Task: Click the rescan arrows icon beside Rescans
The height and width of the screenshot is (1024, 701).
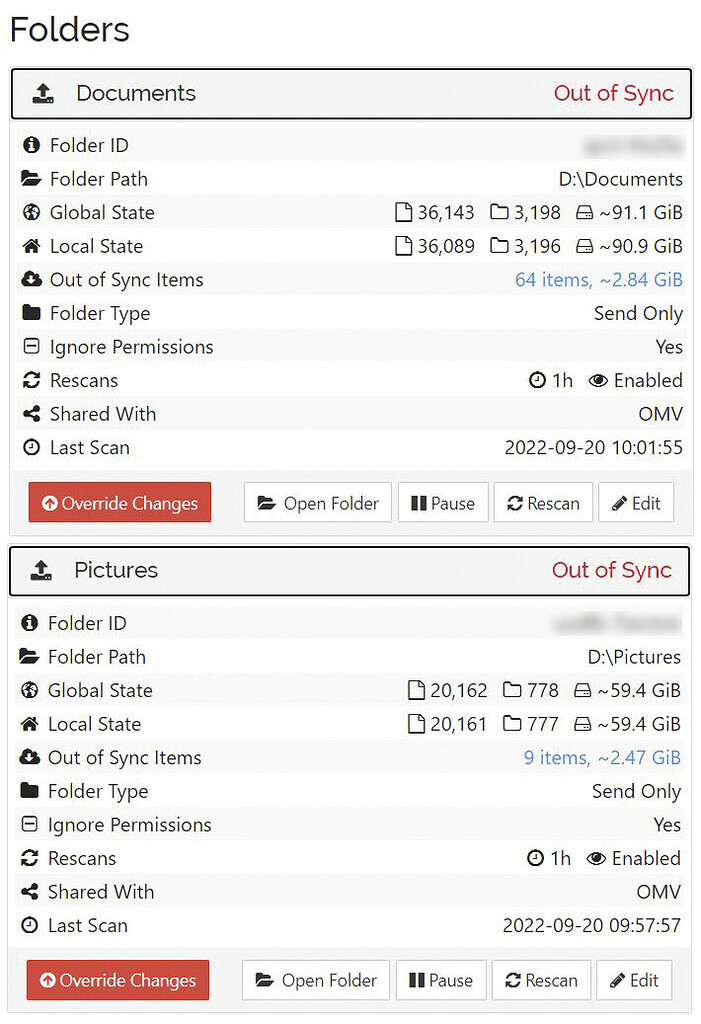Action: [29, 380]
